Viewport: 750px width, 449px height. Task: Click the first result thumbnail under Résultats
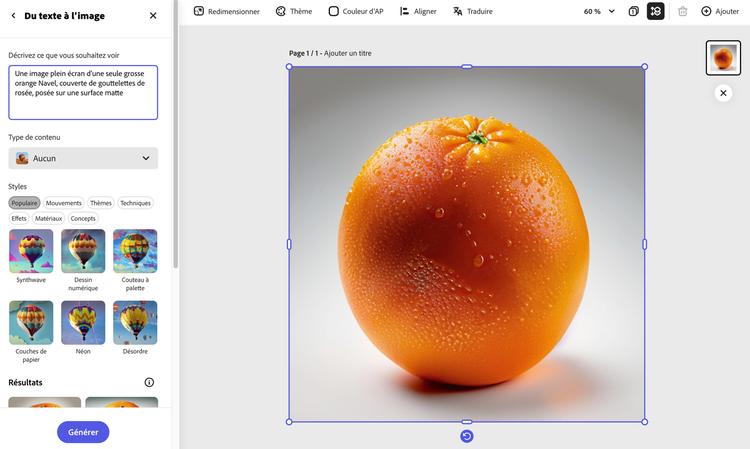(44, 402)
